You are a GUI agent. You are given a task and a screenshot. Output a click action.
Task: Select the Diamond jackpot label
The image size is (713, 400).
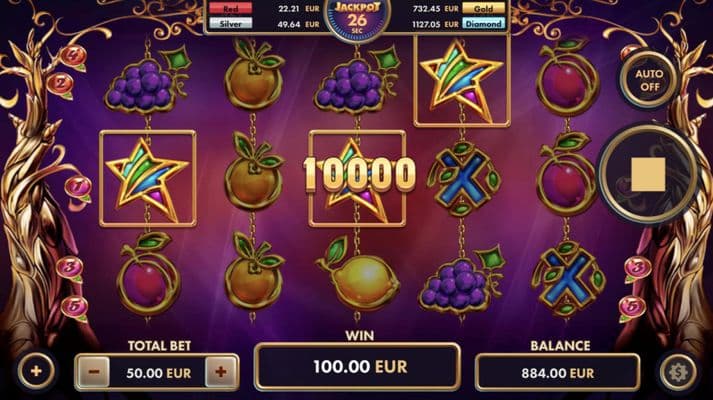(483, 24)
